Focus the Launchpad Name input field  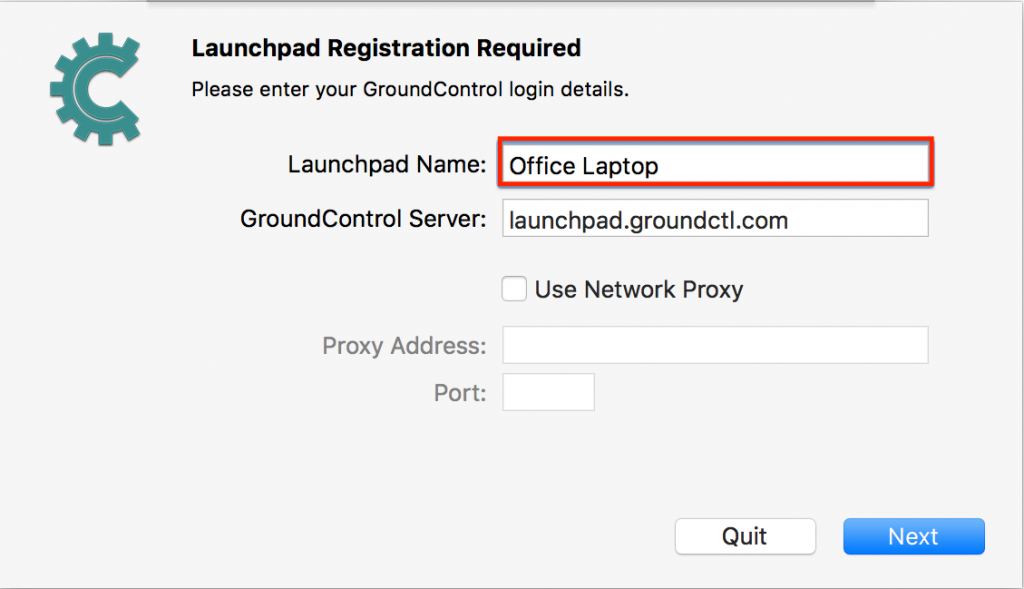coord(716,163)
